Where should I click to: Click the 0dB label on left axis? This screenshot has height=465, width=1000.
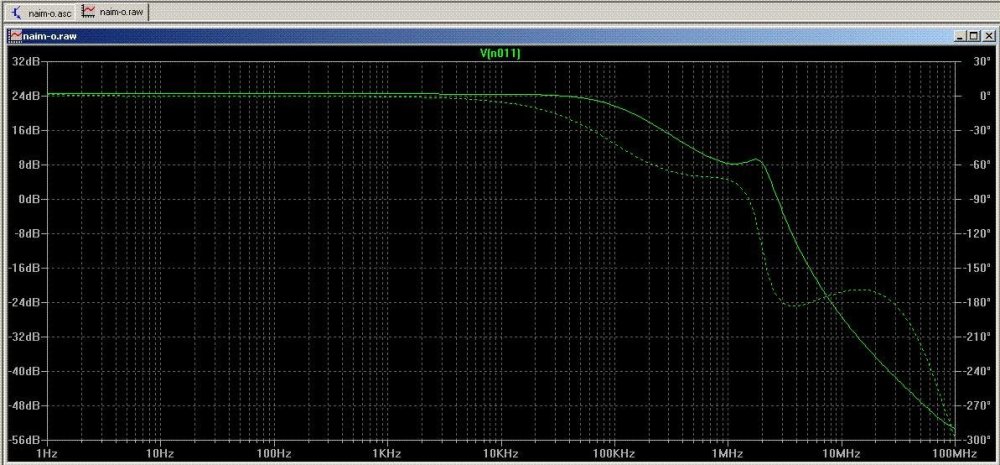[x=27, y=199]
